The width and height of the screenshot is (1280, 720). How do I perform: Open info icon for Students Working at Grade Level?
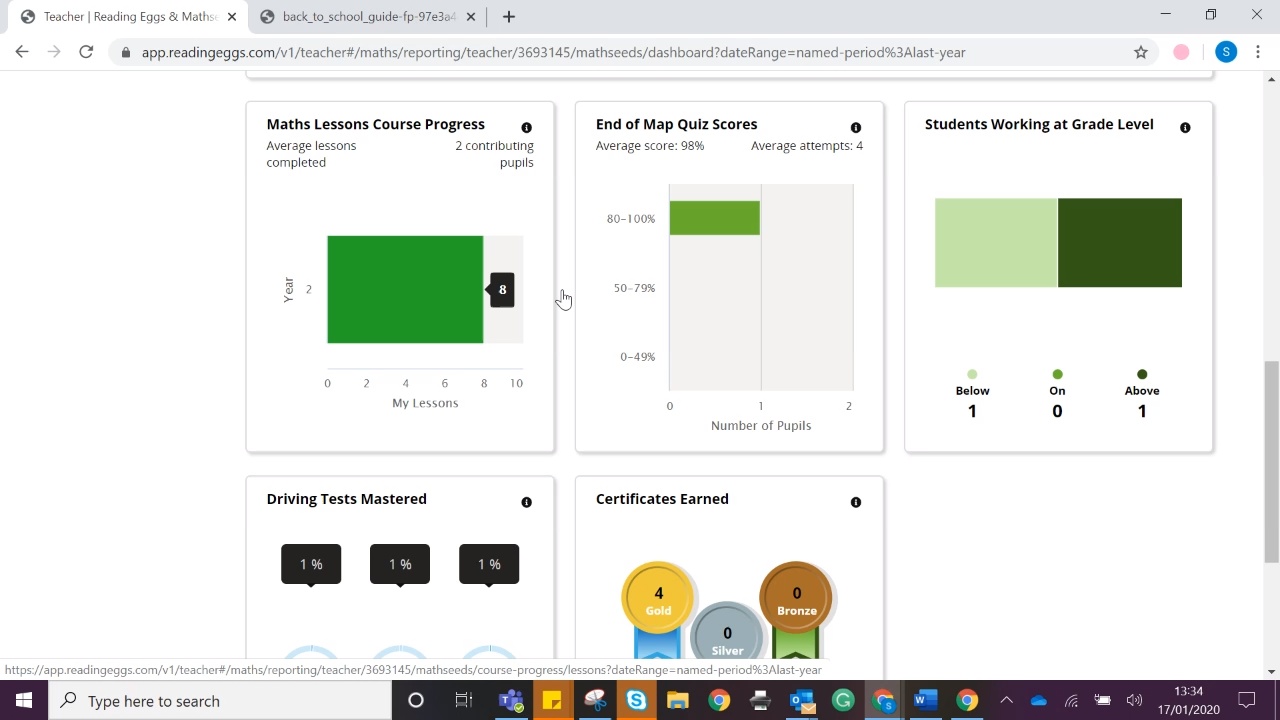pyautogui.click(x=1185, y=128)
